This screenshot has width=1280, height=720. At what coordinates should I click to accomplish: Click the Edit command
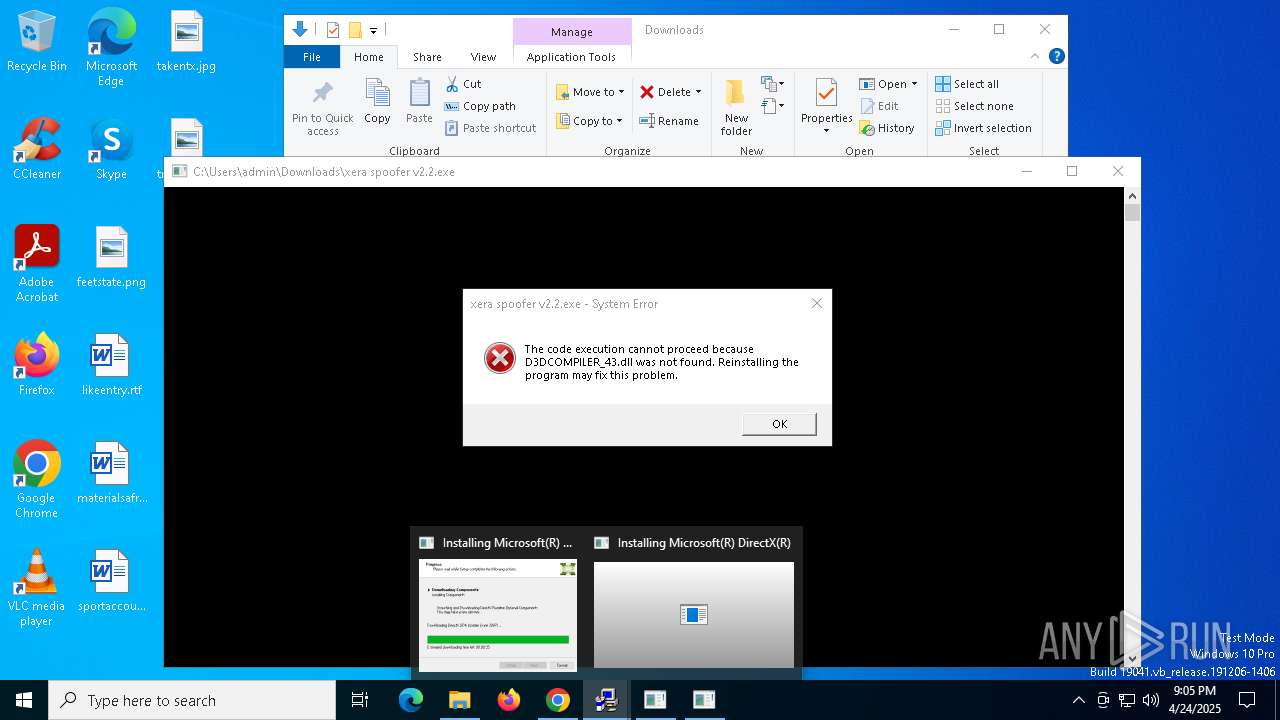878,106
